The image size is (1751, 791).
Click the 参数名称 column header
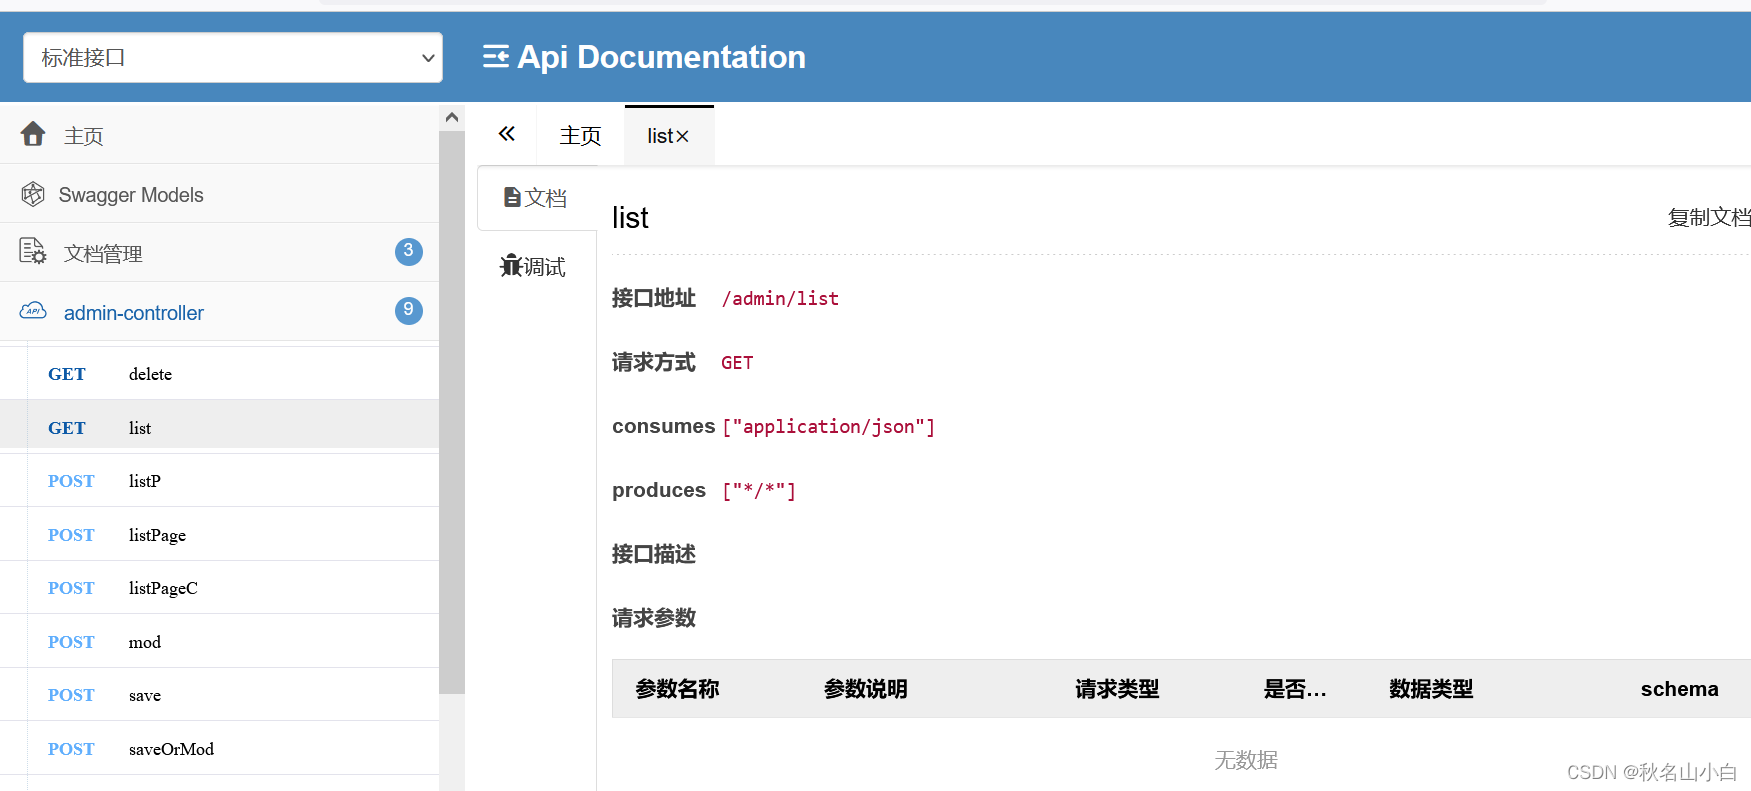tap(677, 688)
